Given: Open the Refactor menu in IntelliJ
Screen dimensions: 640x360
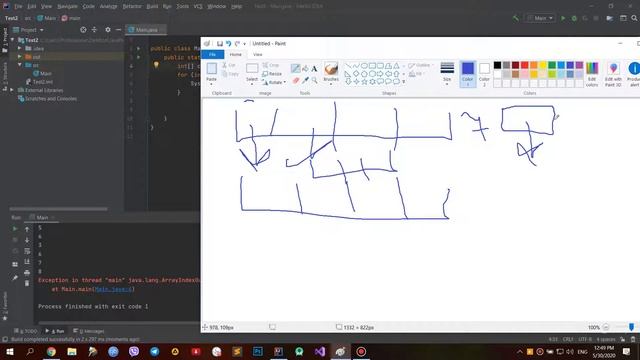Looking at the screenshot, I should point(132,7).
